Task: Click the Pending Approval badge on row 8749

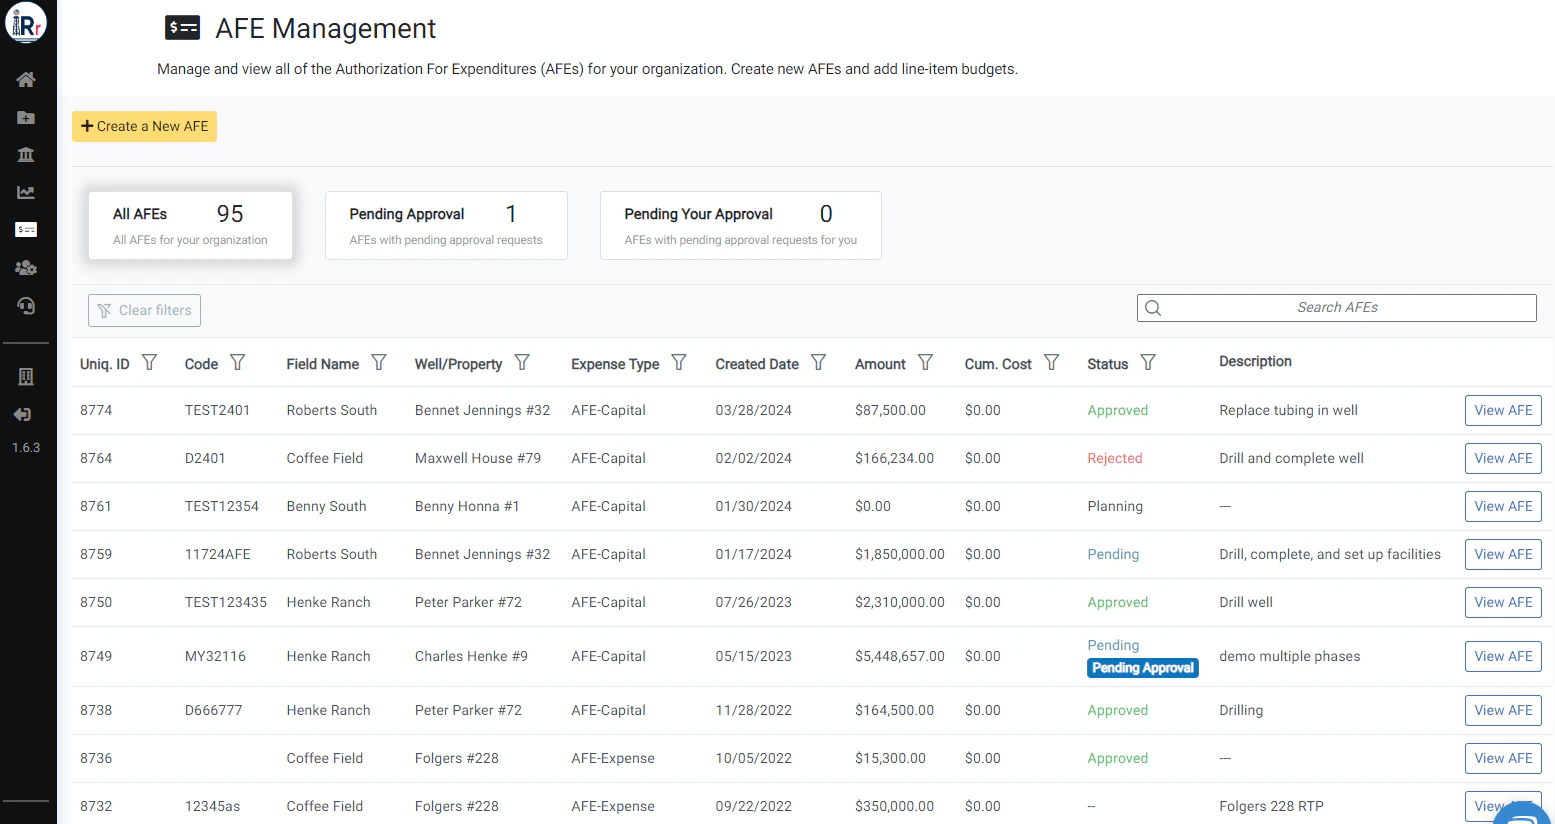Action: pos(1143,668)
